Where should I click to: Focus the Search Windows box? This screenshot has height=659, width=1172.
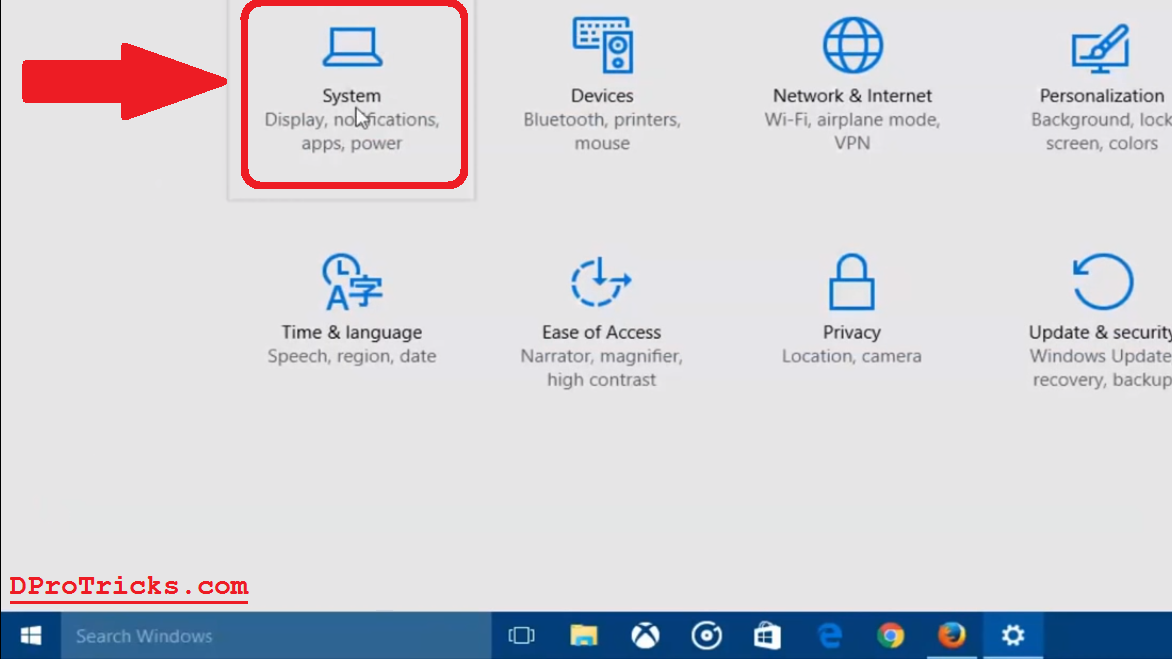(276, 636)
